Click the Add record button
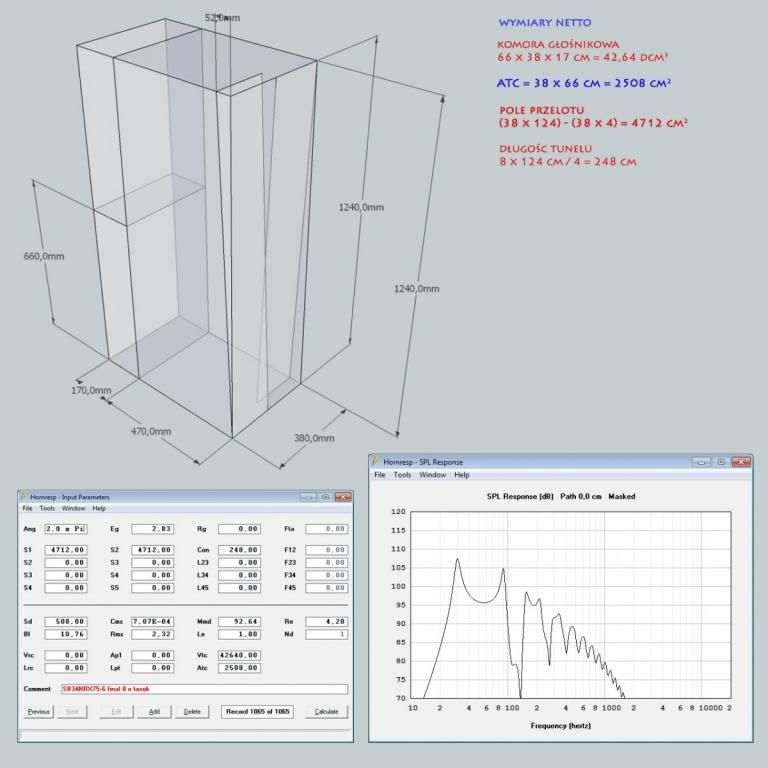The width and height of the screenshot is (768, 768). (154, 712)
